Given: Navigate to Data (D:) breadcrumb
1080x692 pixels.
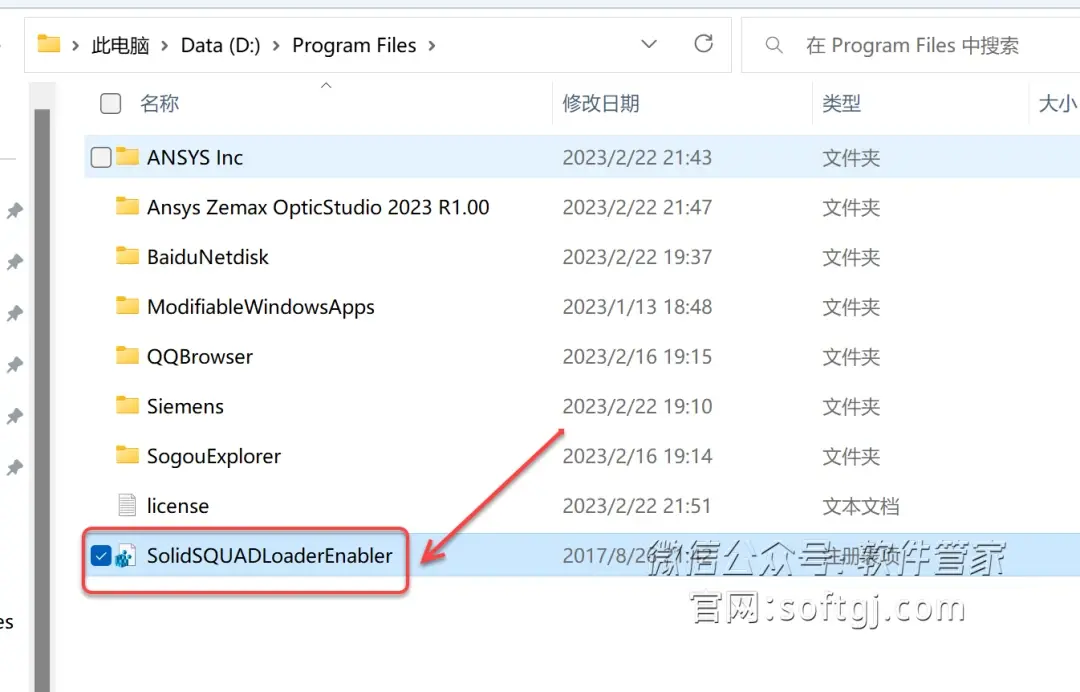Looking at the screenshot, I should coord(220,45).
